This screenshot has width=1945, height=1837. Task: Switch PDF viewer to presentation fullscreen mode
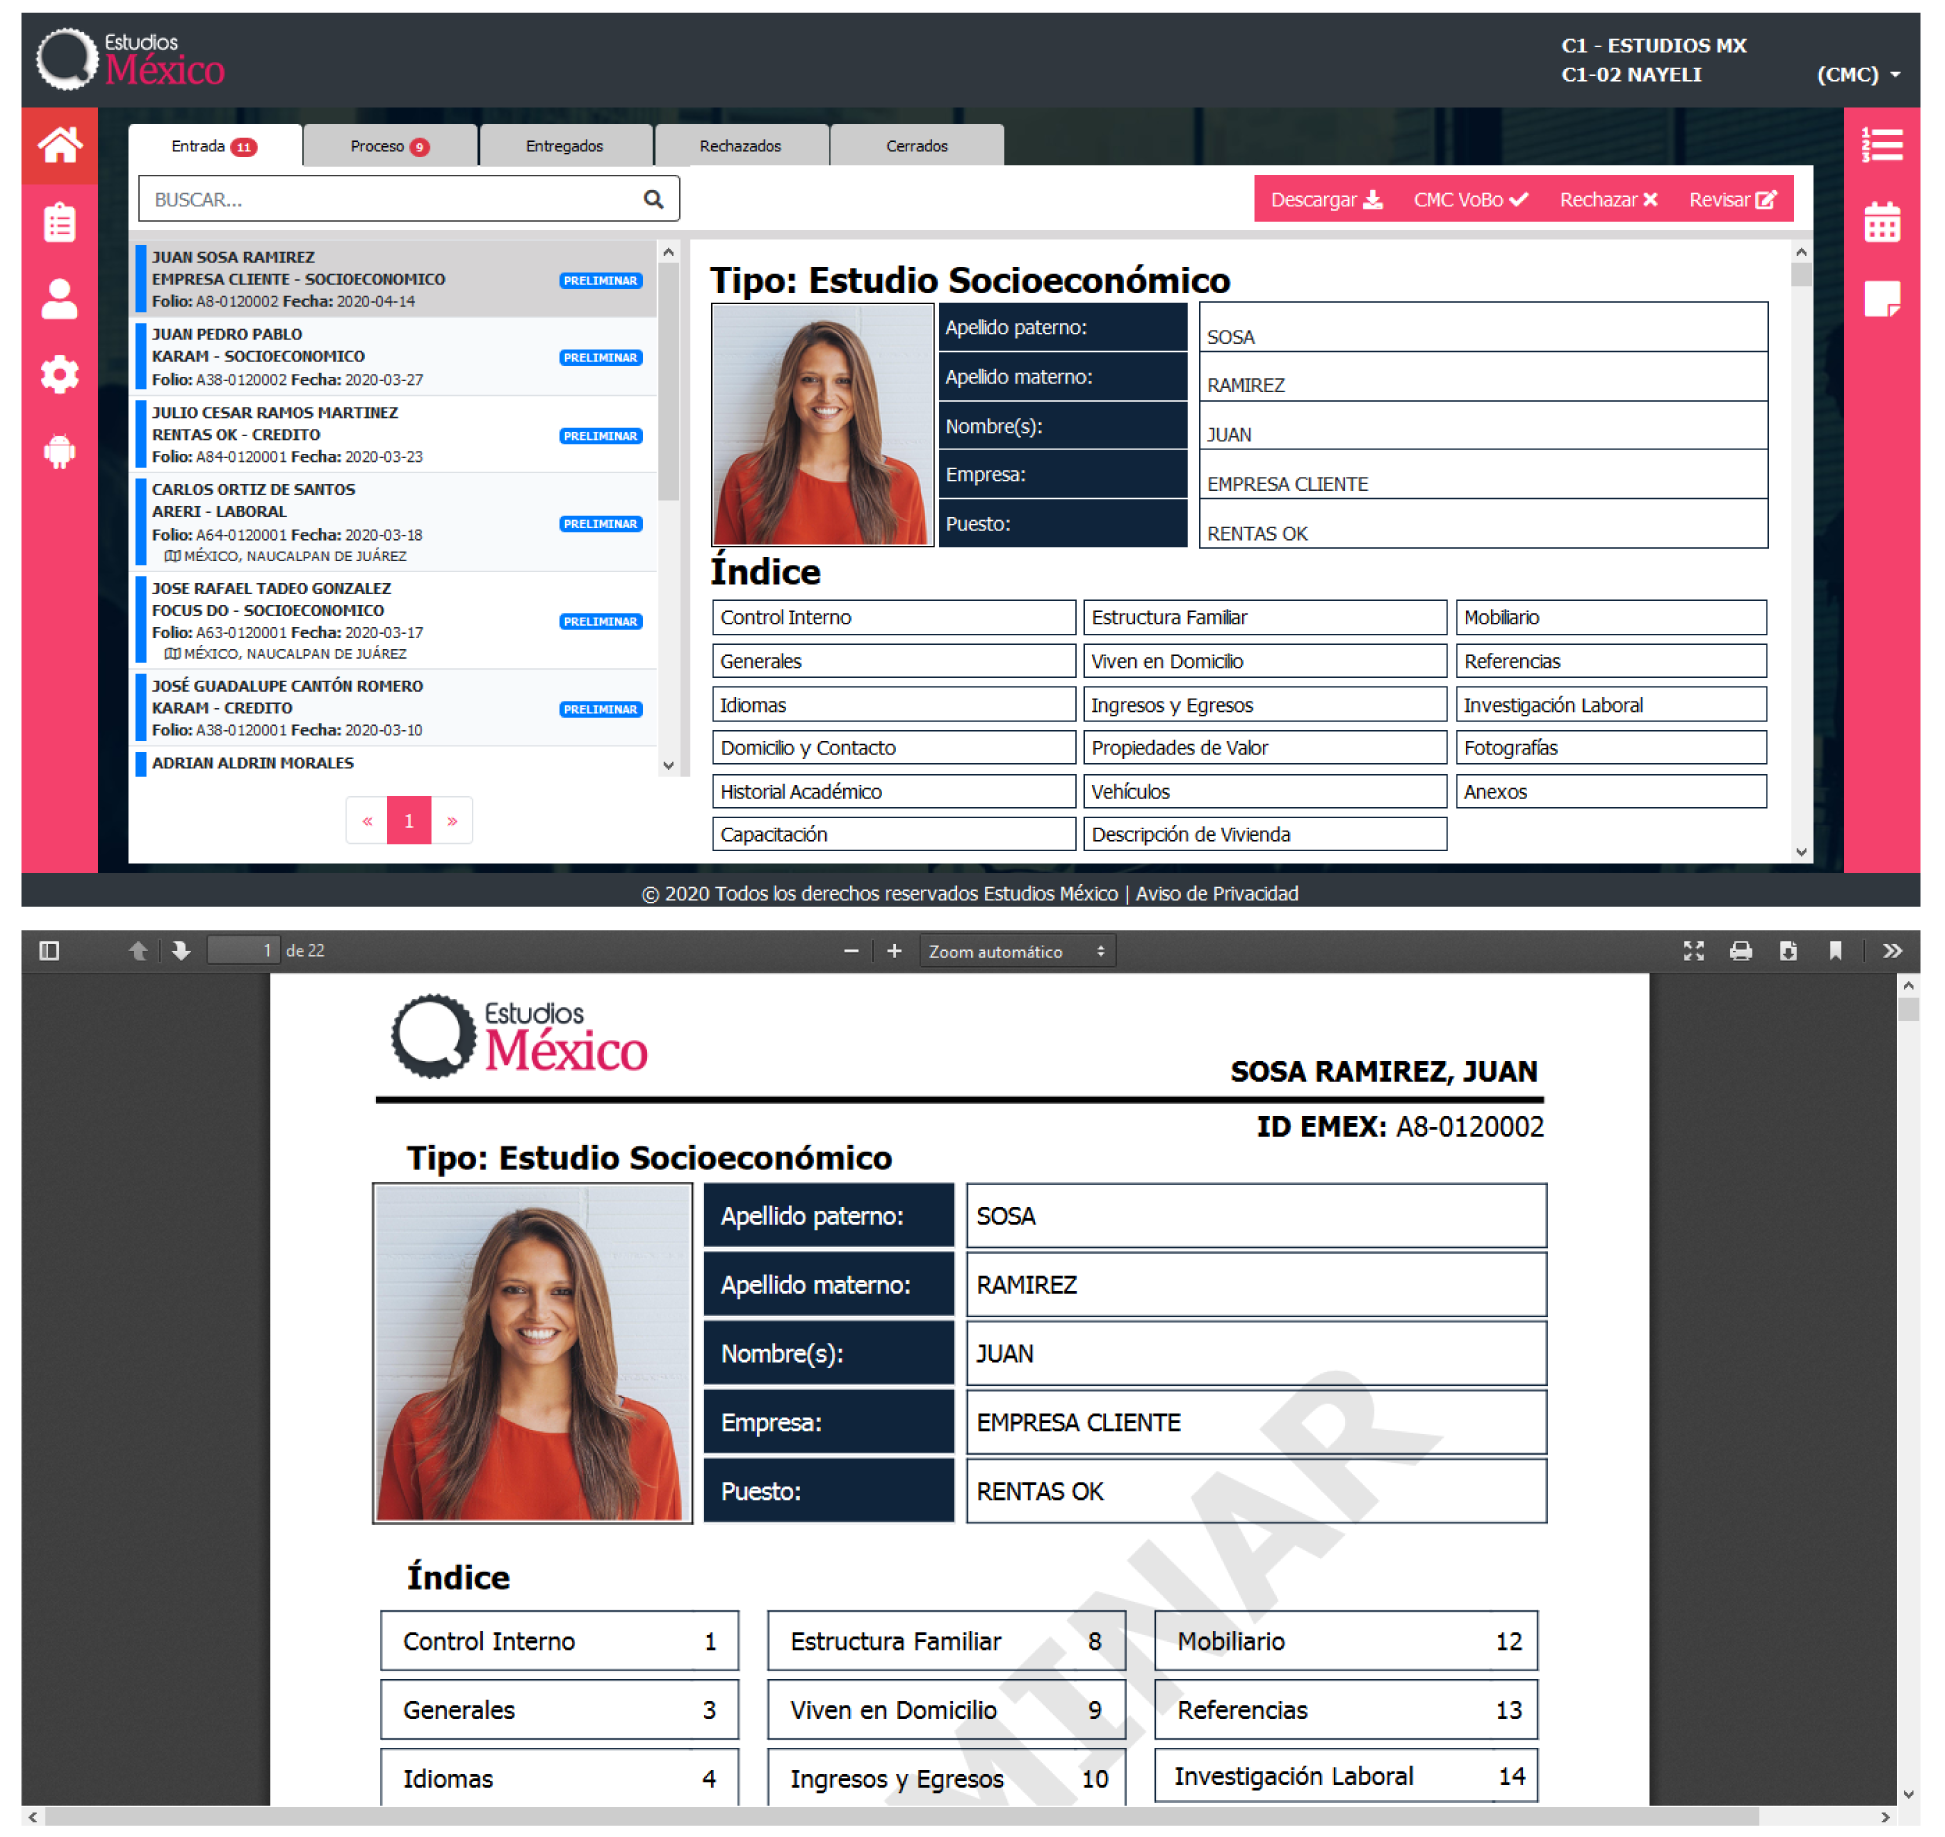(x=1693, y=951)
